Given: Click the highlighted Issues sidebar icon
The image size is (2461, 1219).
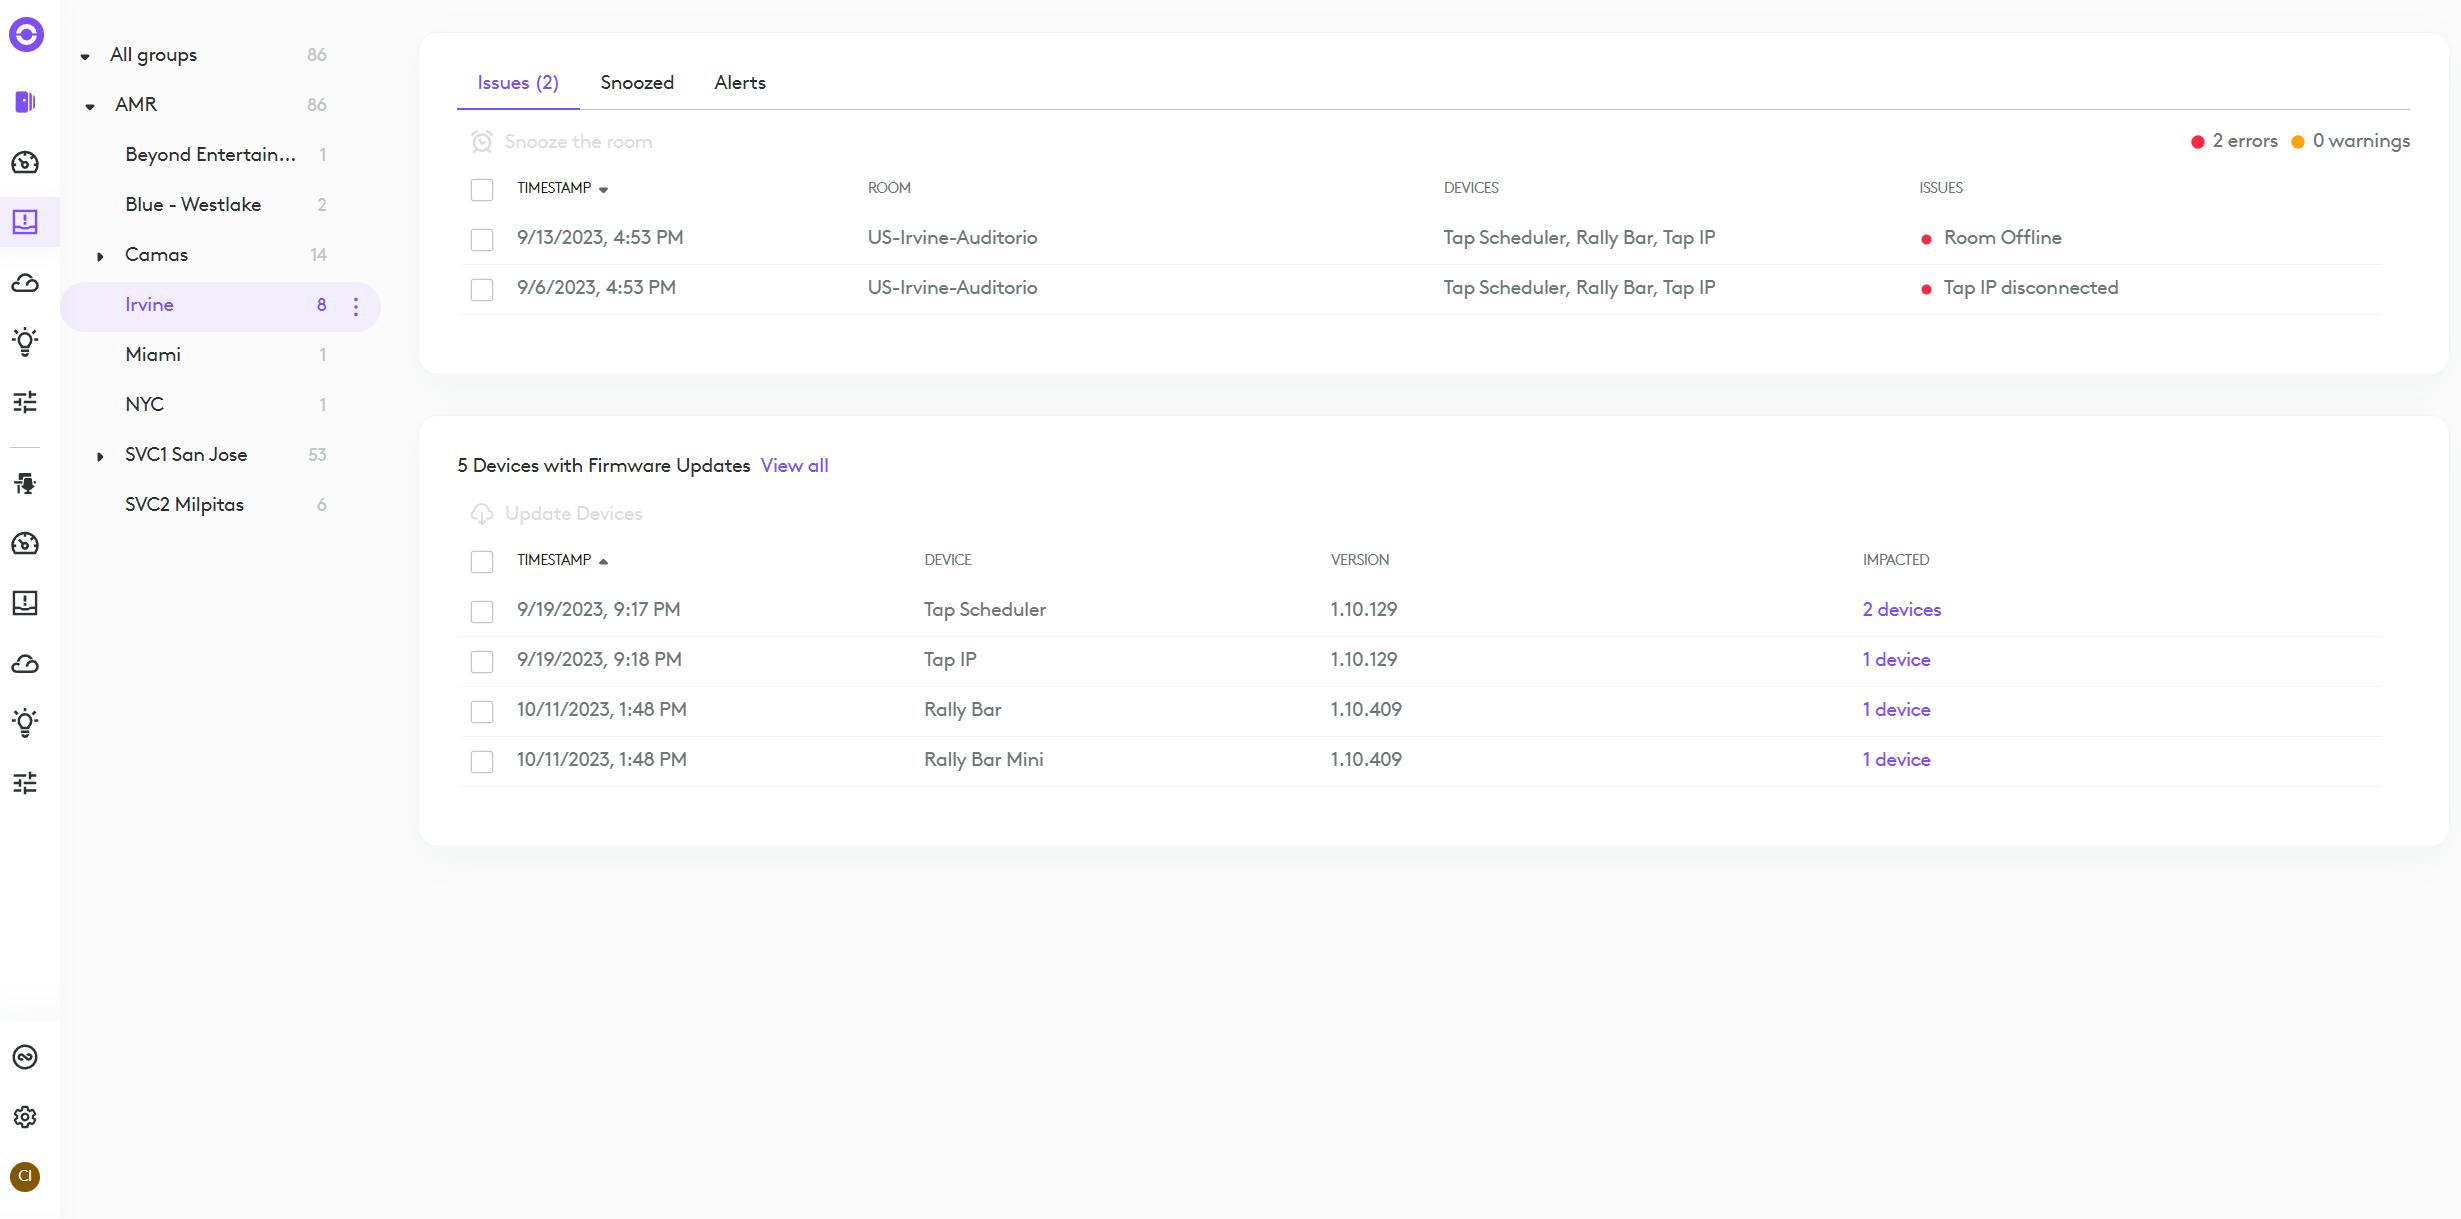Looking at the screenshot, I should click(x=26, y=222).
